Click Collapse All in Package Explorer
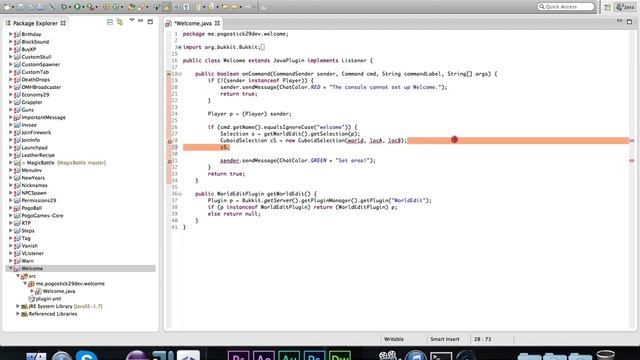This screenshot has height=360, width=640. tap(110, 22)
